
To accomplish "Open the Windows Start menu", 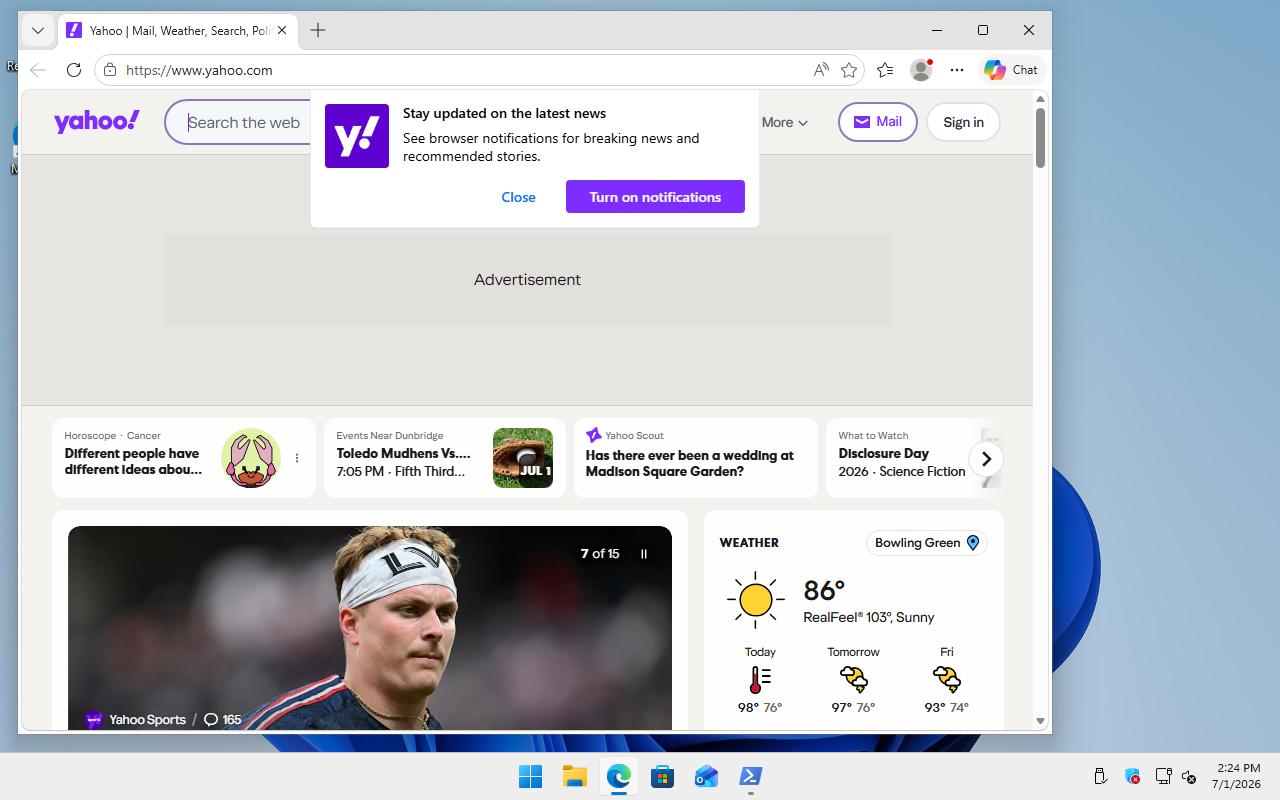I will pyautogui.click(x=530, y=776).
